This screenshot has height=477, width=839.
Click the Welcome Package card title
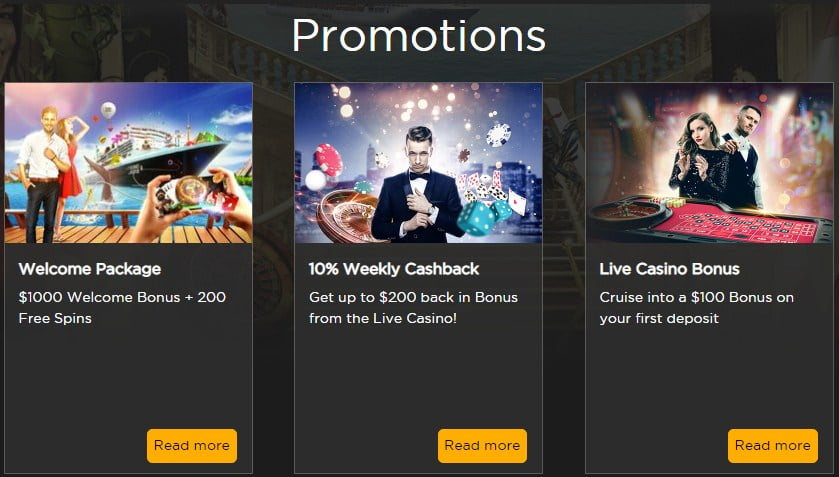(89, 269)
